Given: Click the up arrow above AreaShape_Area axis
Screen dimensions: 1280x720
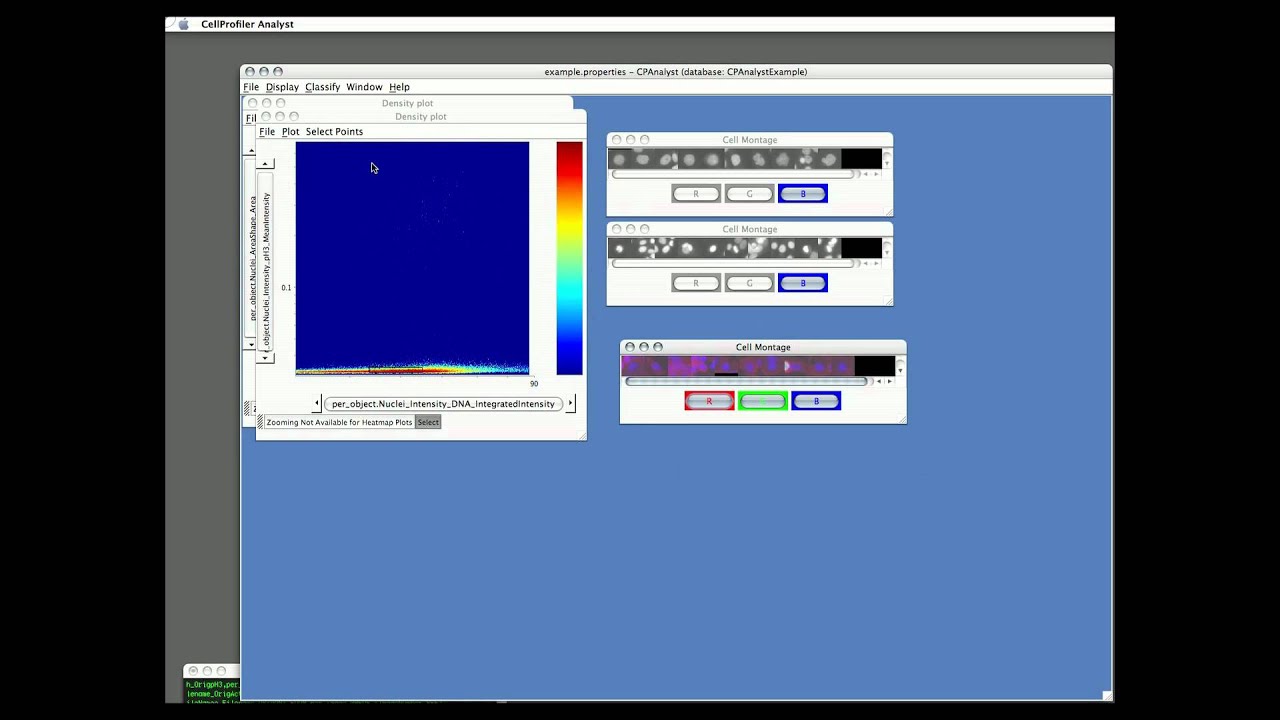Looking at the screenshot, I should (250, 151).
